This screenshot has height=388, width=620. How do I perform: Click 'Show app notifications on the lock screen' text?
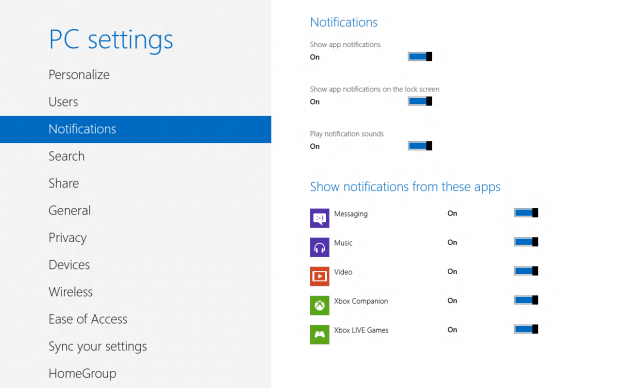click(x=374, y=89)
